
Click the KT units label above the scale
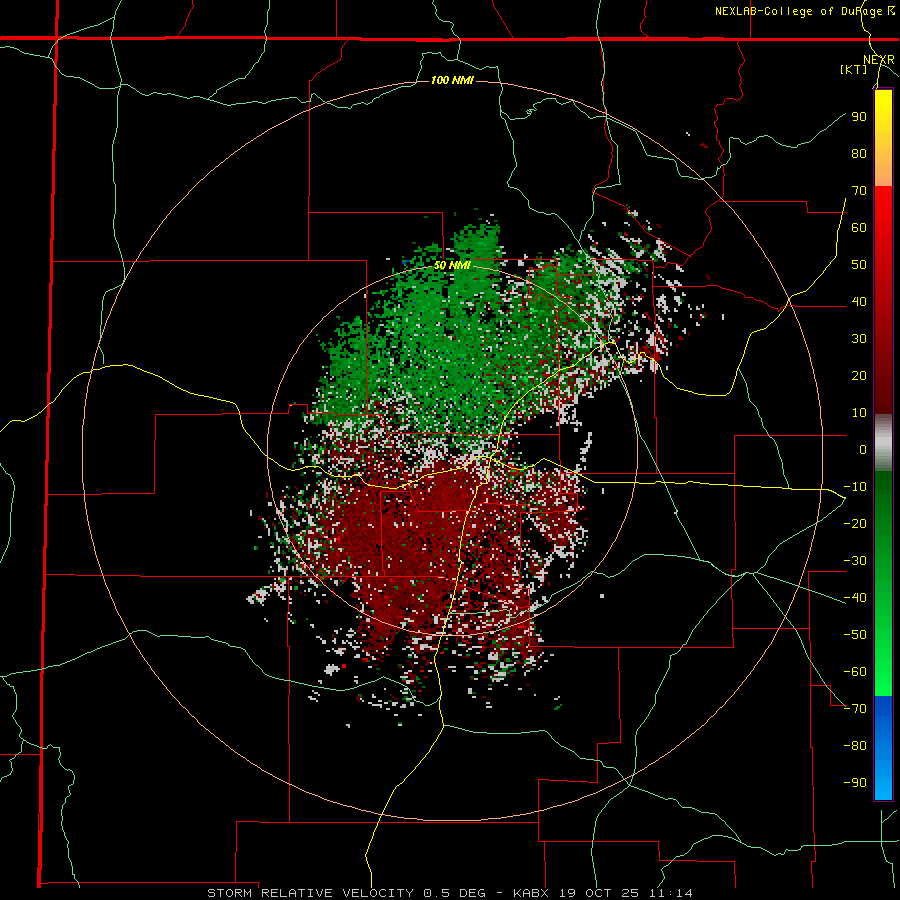(x=854, y=69)
